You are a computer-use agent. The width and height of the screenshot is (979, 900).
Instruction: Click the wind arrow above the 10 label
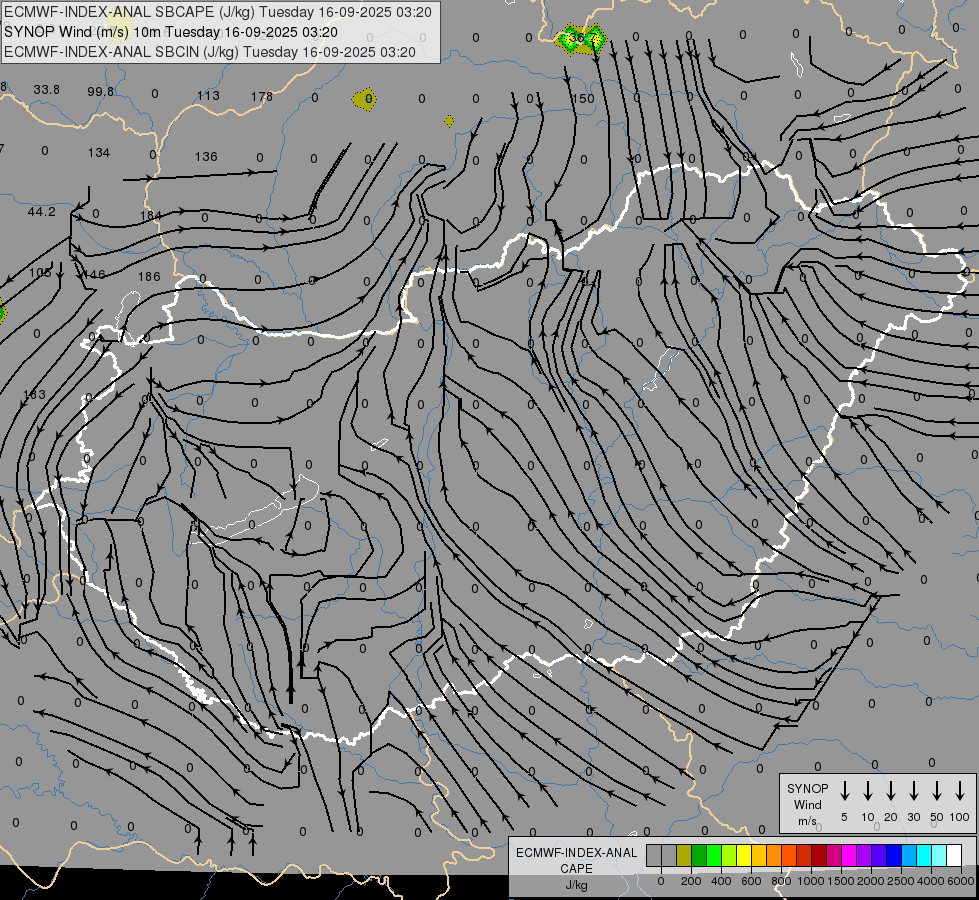pos(867,791)
